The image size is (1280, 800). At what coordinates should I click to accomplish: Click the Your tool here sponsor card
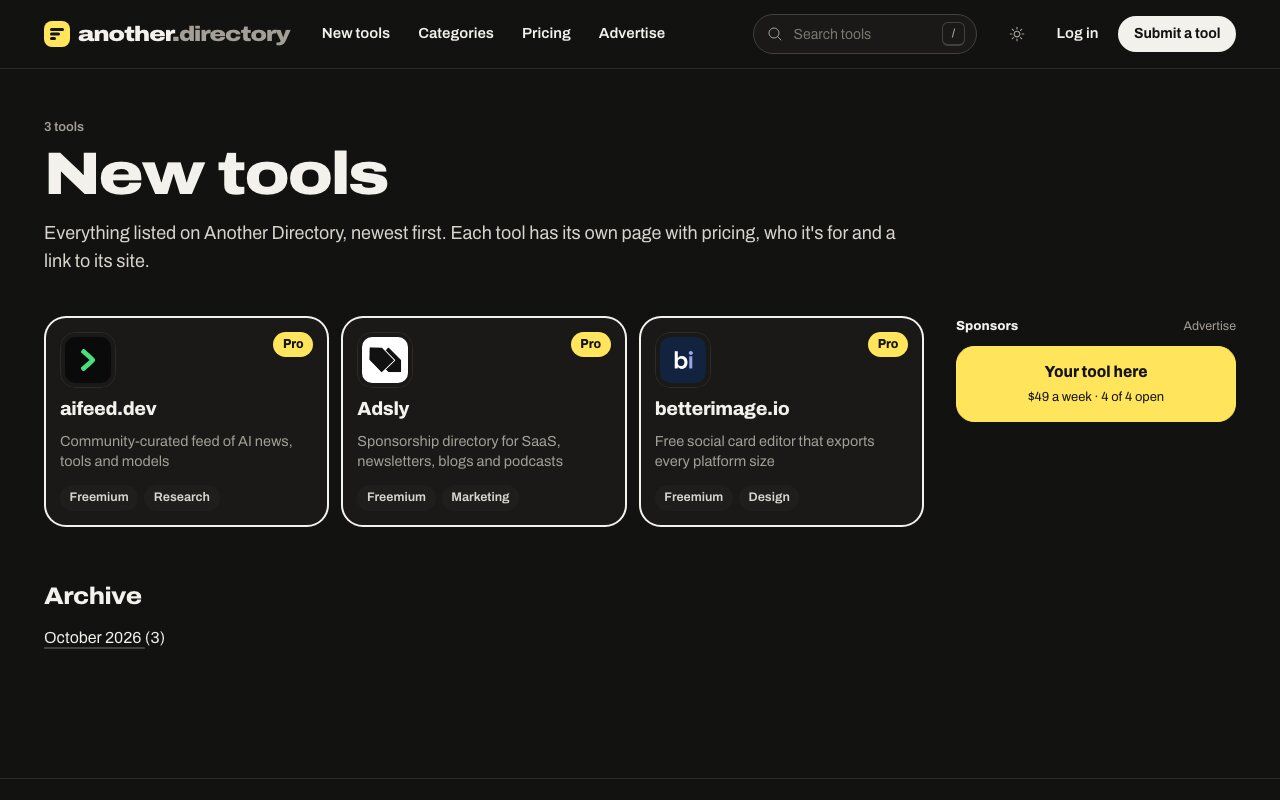(x=1096, y=384)
